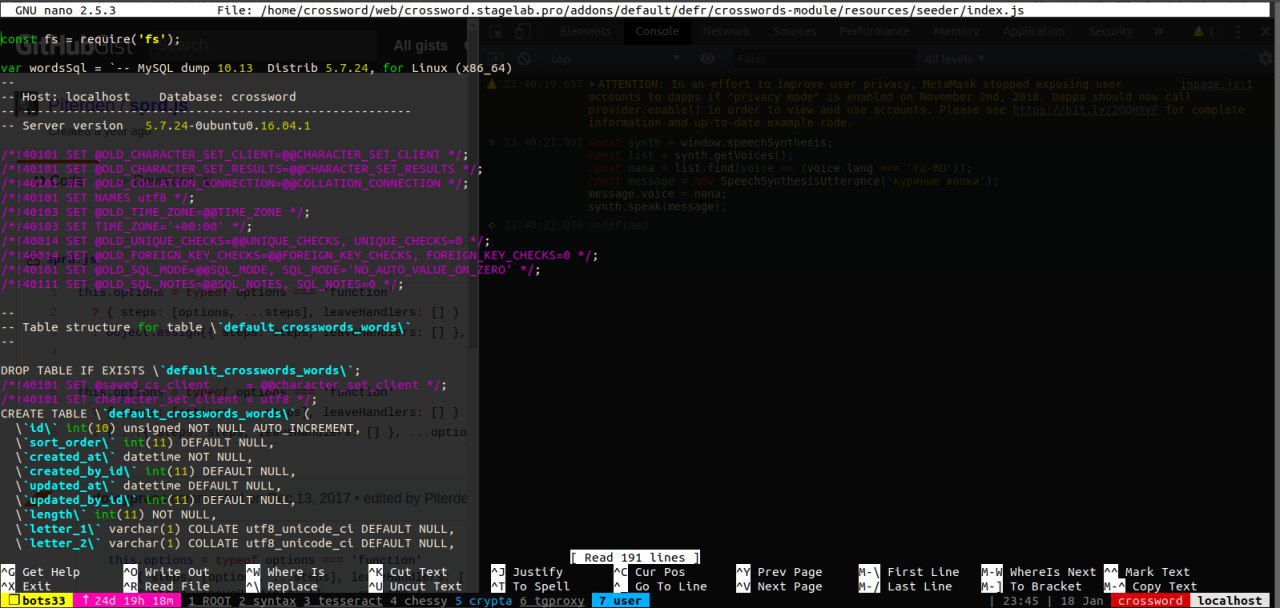Click nano 'Prev Page' shortcut
Screen dimensions: 1280x608
point(779,572)
